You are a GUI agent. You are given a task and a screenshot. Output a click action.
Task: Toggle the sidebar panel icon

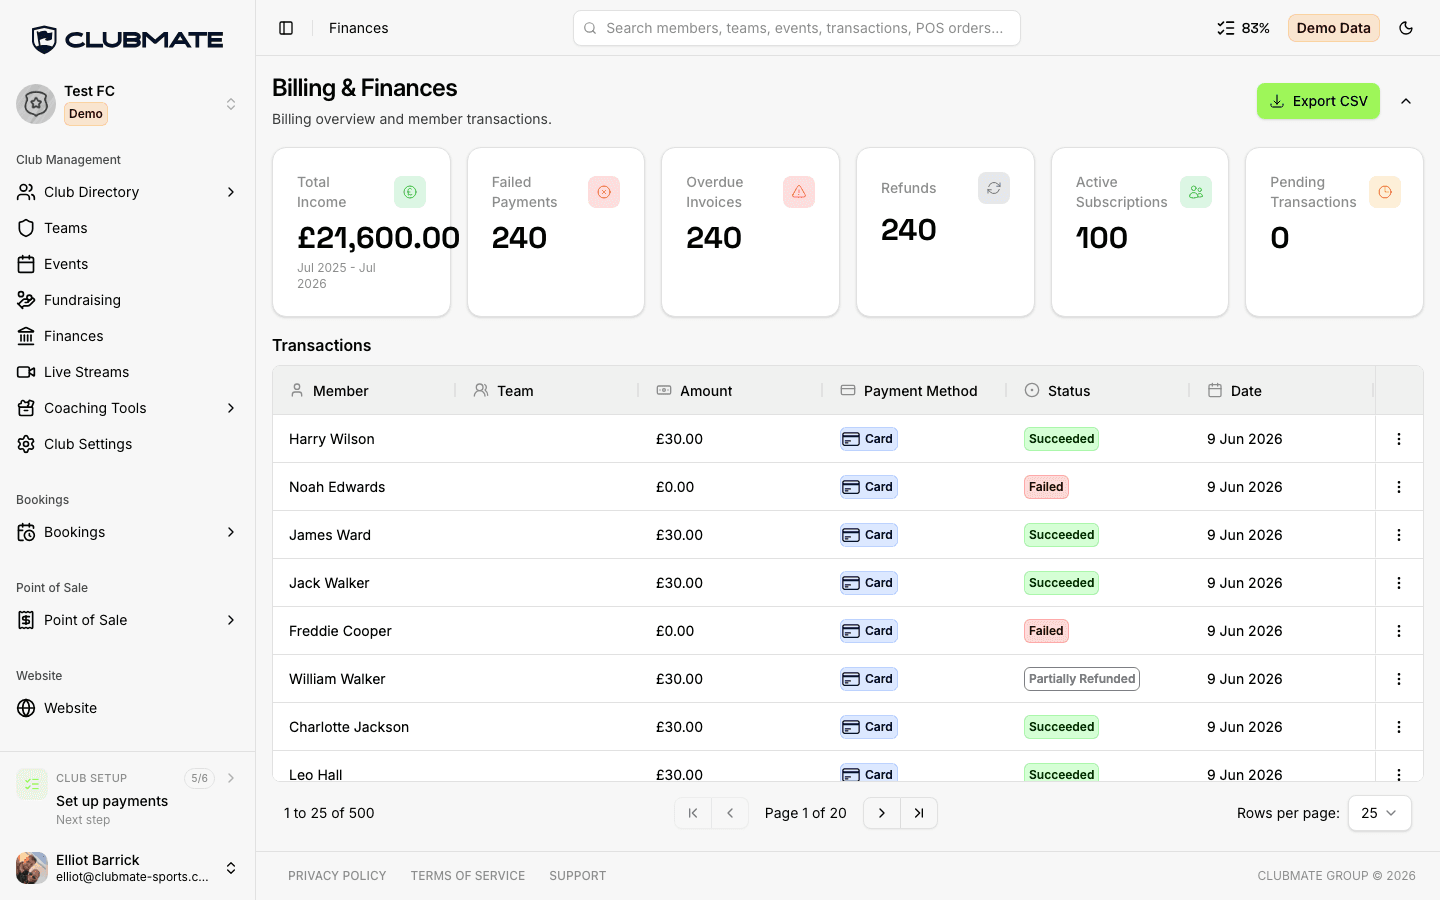click(x=286, y=28)
